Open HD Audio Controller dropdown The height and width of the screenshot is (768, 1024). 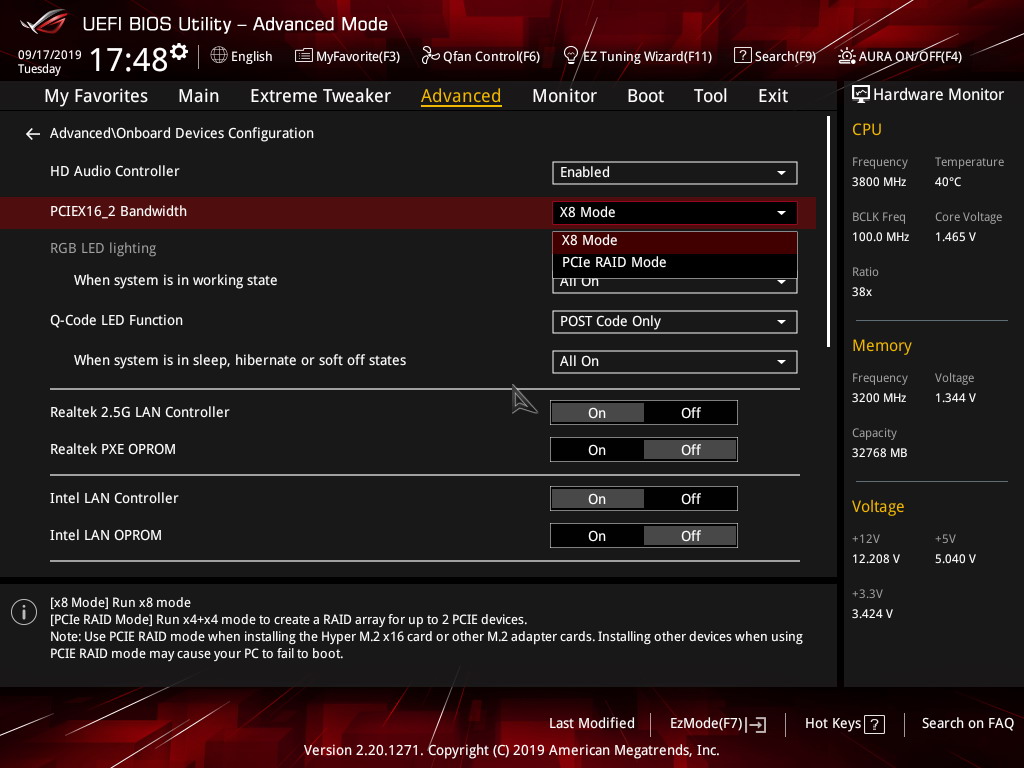coord(675,172)
